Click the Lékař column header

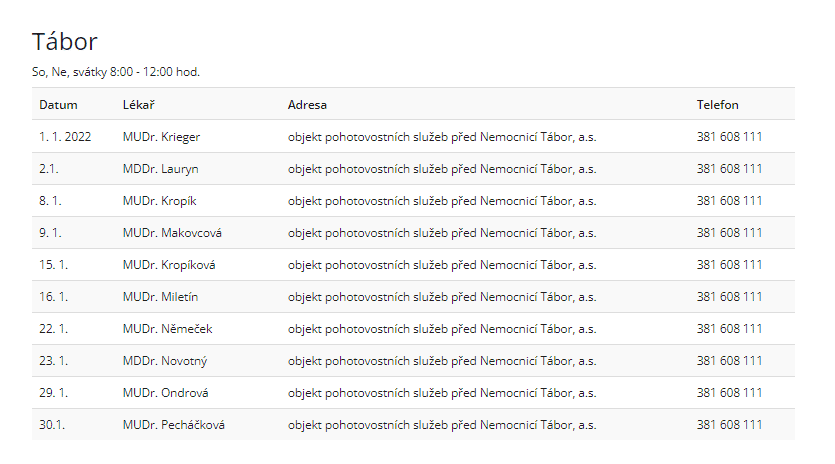138,105
